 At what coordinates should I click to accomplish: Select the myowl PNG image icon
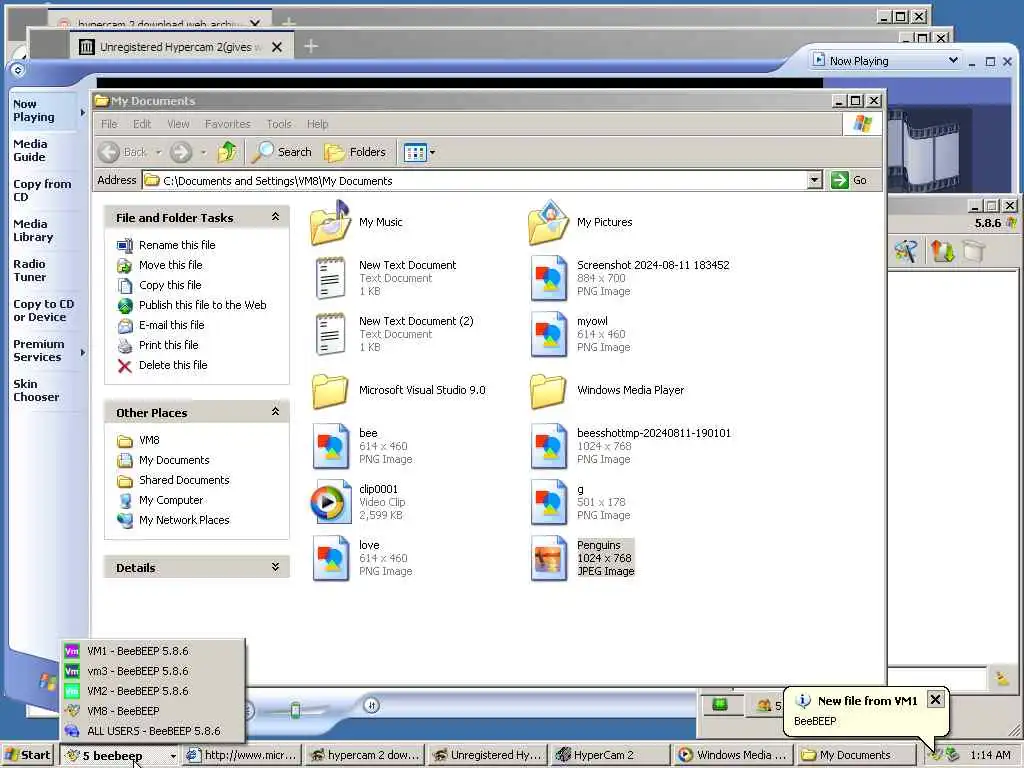coord(549,334)
